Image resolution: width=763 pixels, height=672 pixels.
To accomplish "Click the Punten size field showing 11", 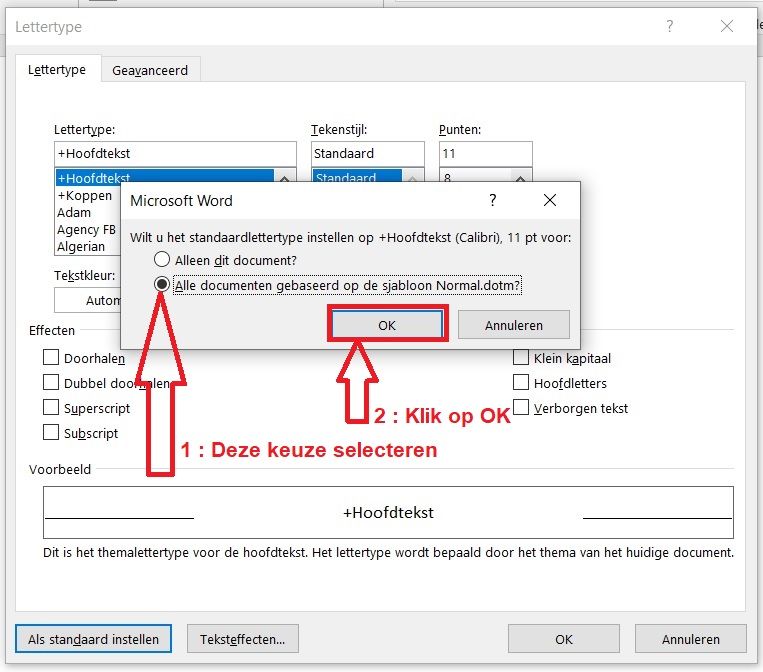I will pos(485,154).
